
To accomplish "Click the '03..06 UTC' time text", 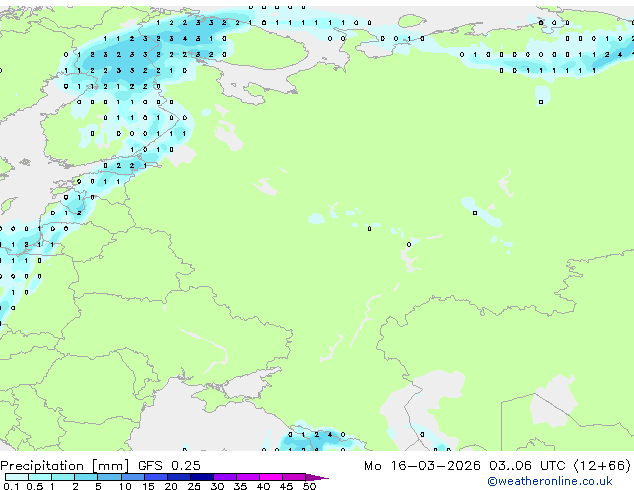I will click(x=527, y=466).
